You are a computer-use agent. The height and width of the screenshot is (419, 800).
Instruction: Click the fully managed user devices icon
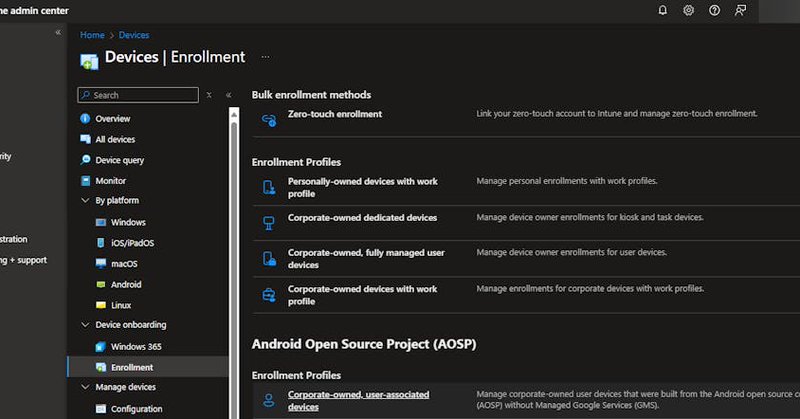(x=269, y=258)
